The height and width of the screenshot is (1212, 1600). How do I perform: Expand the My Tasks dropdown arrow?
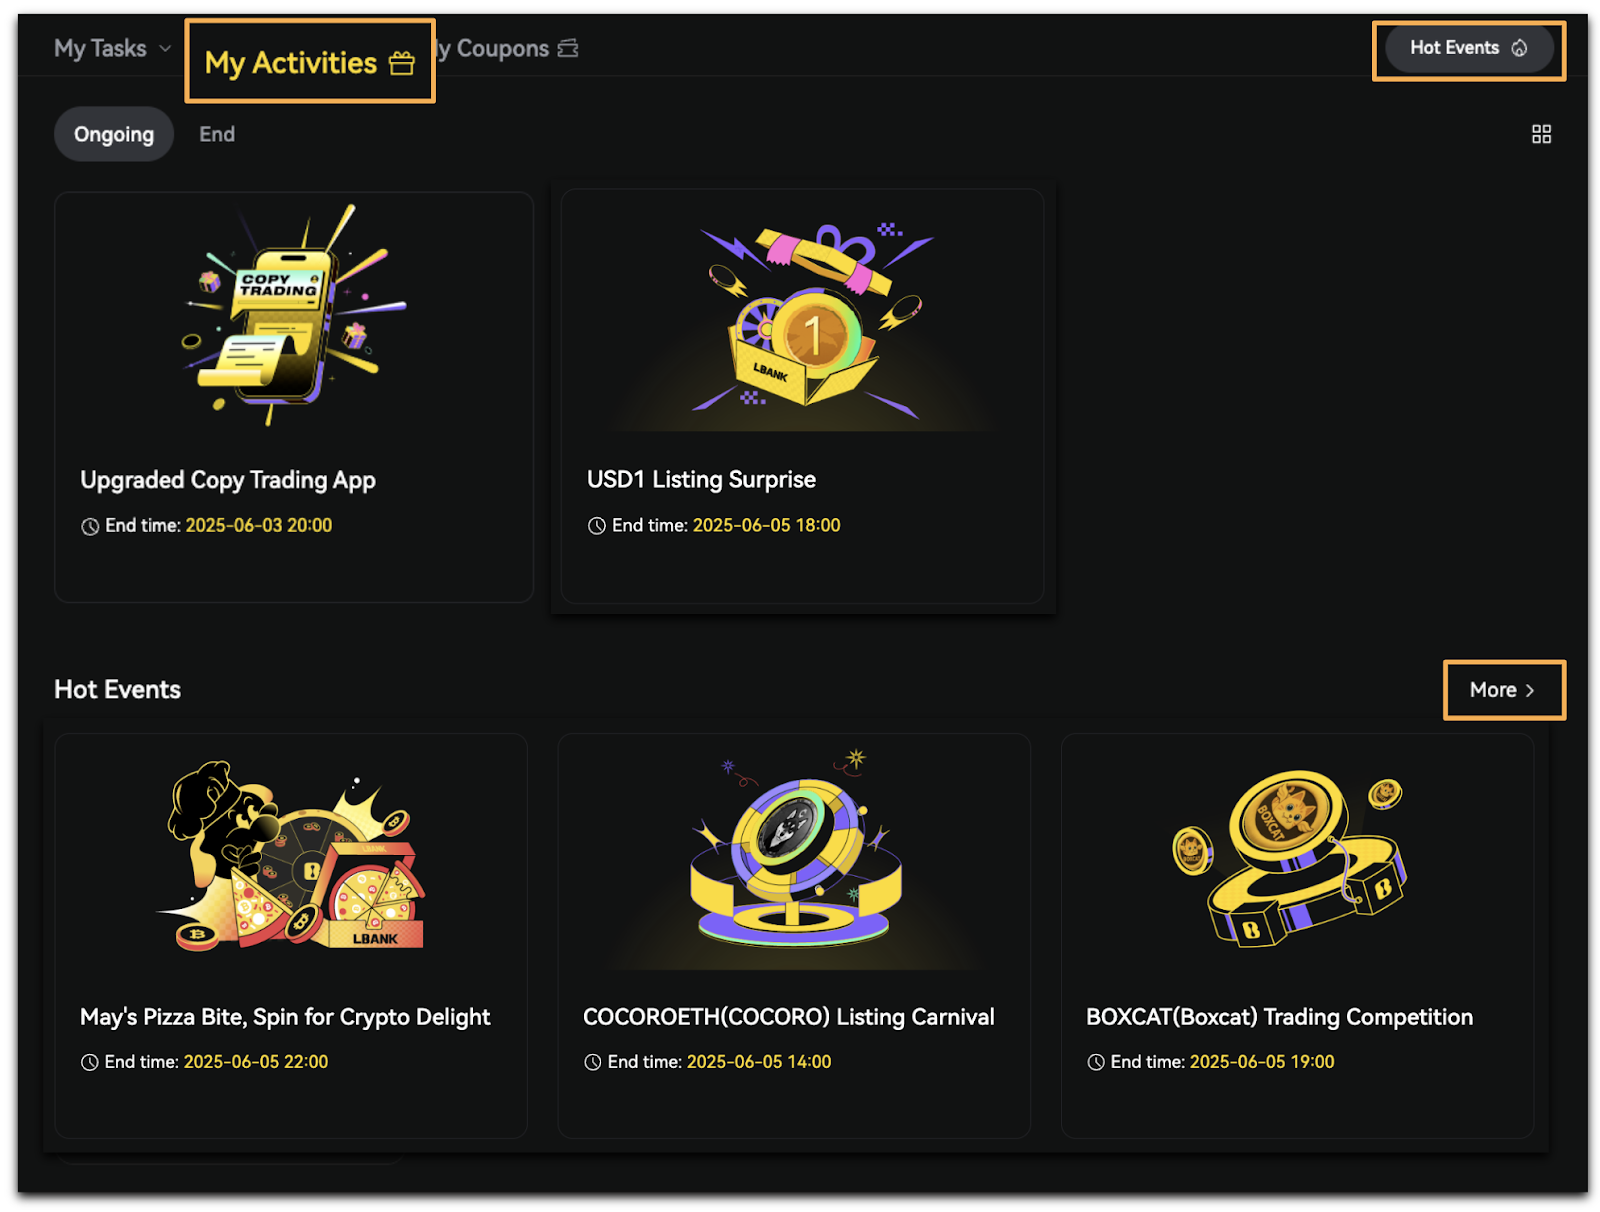[165, 48]
